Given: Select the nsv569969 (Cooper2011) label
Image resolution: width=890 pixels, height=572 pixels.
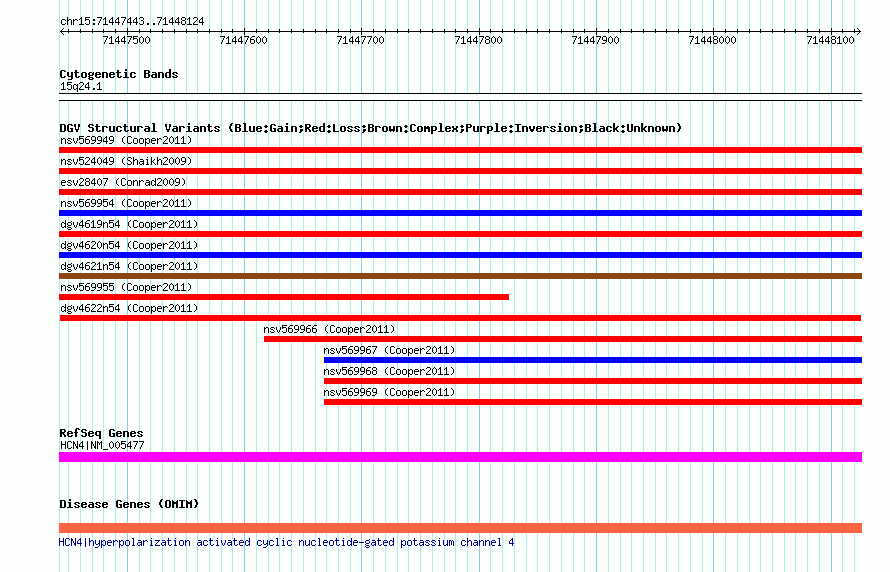Looking at the screenshot, I should pos(389,392).
